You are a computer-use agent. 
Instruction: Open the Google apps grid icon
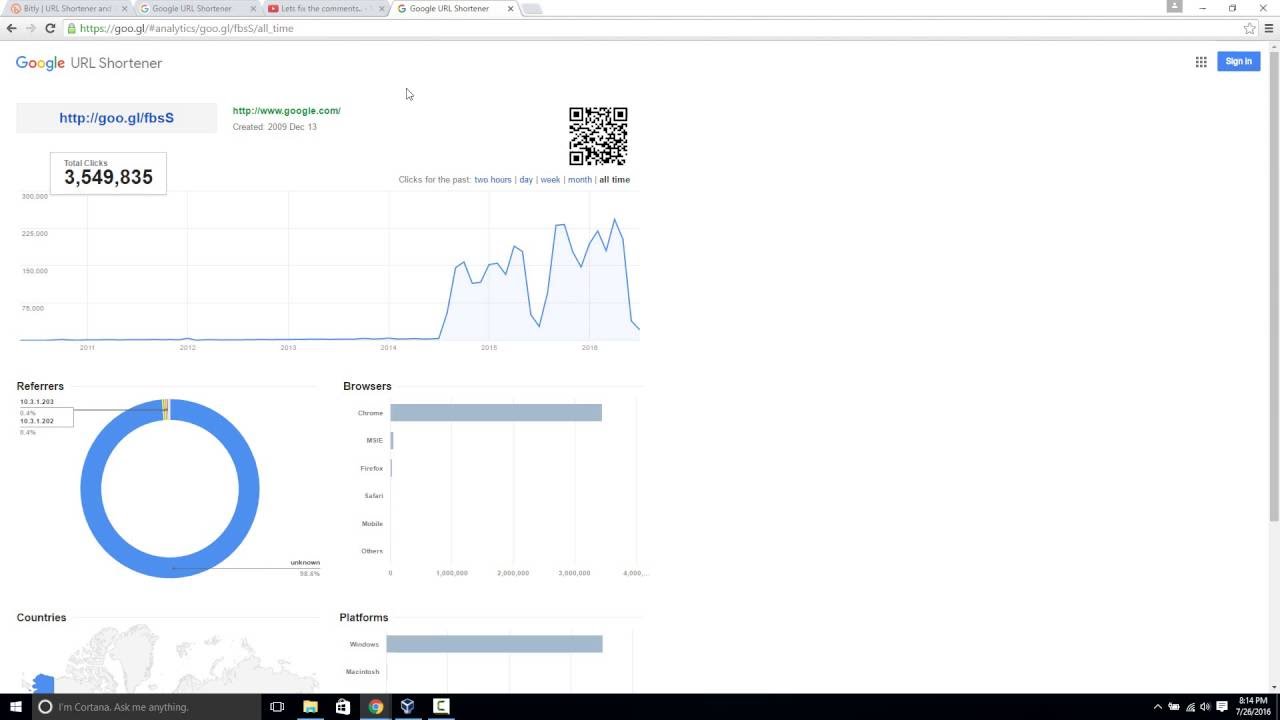tap(1201, 62)
